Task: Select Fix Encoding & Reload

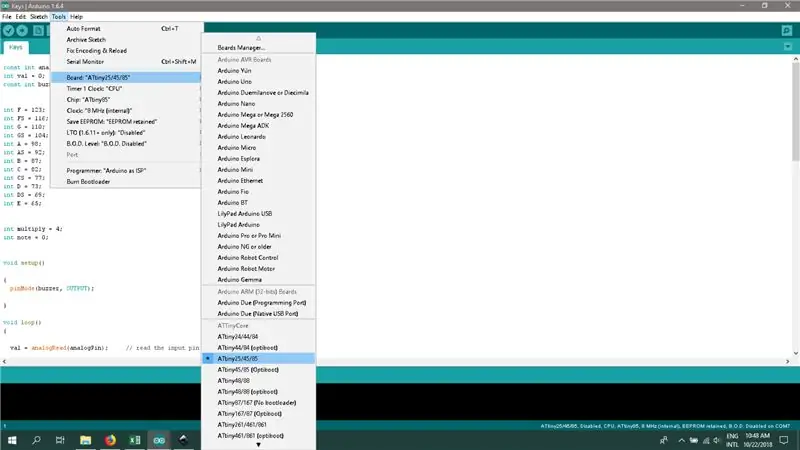Action: click(126, 51)
